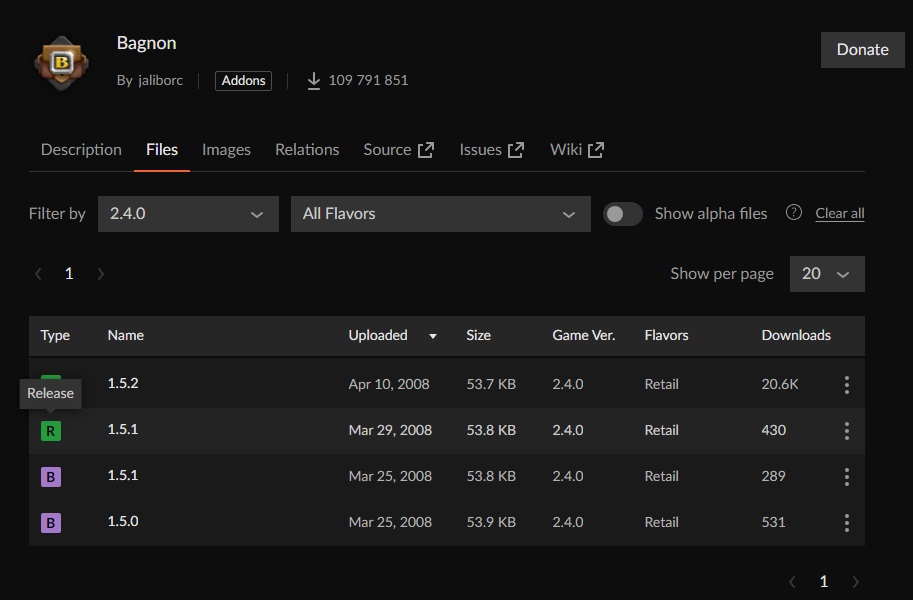
Task: Click the Mar 29, 2008 upload date
Action: [x=390, y=430]
